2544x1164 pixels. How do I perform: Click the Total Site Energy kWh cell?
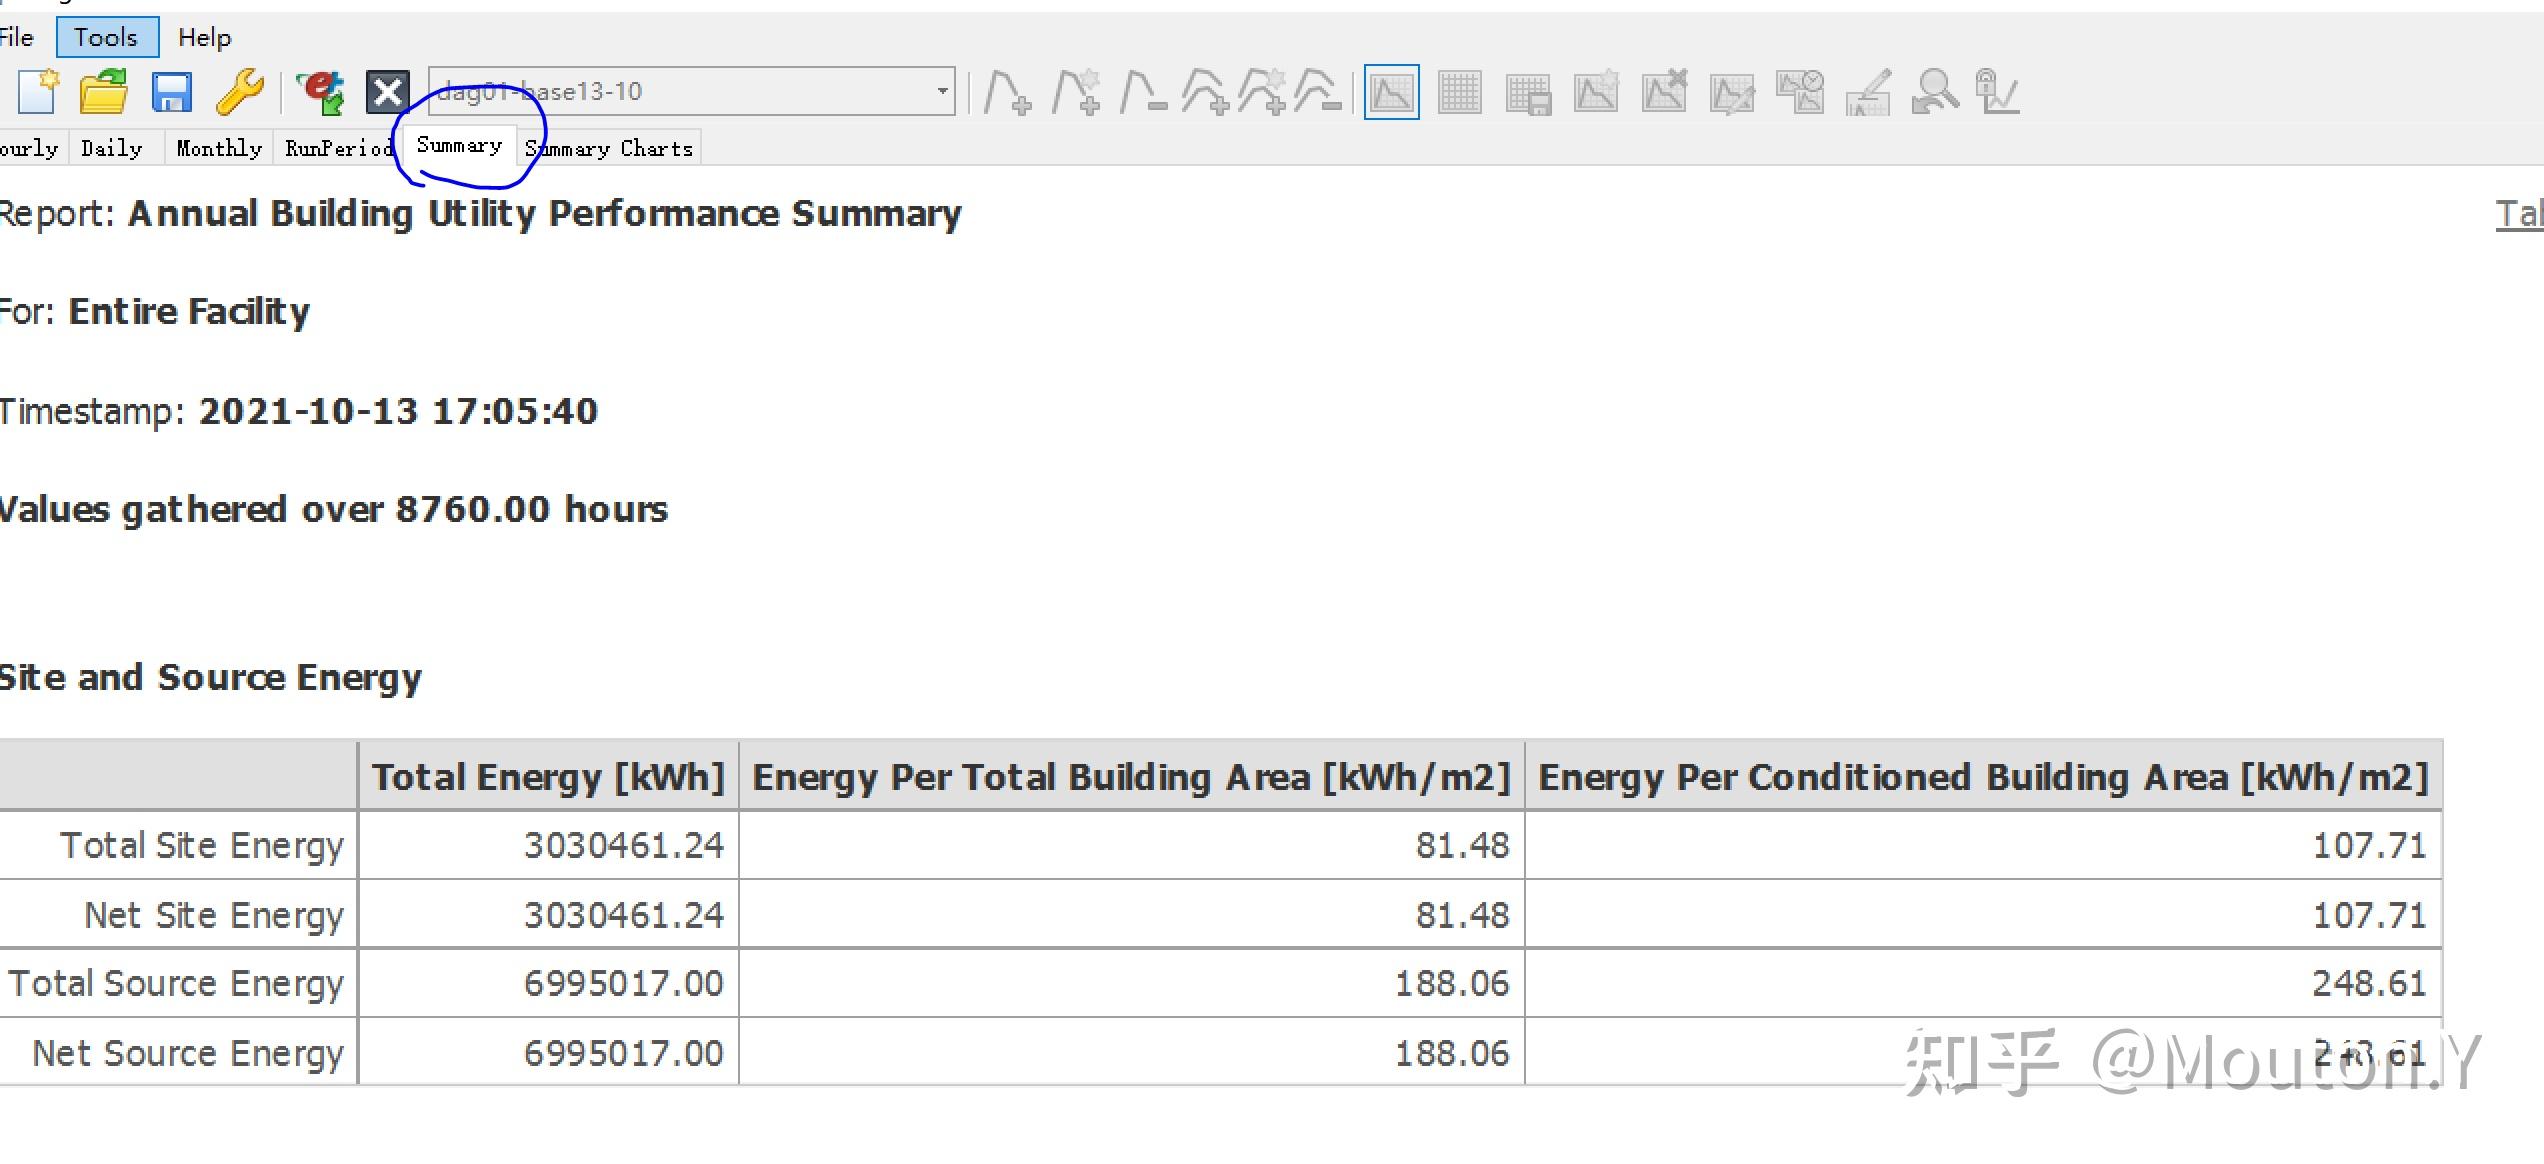(623, 846)
